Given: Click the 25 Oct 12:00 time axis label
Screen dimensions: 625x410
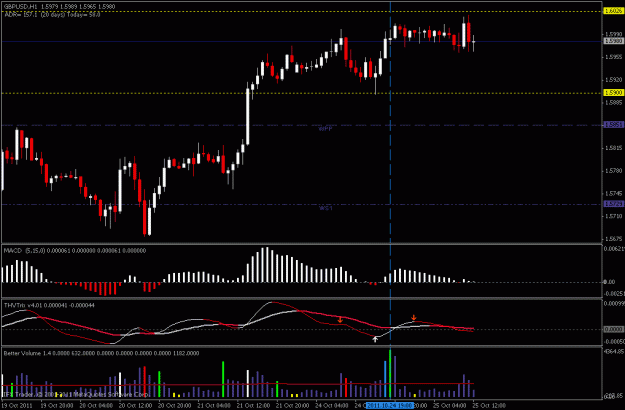Looking at the screenshot, I should [x=489, y=406].
